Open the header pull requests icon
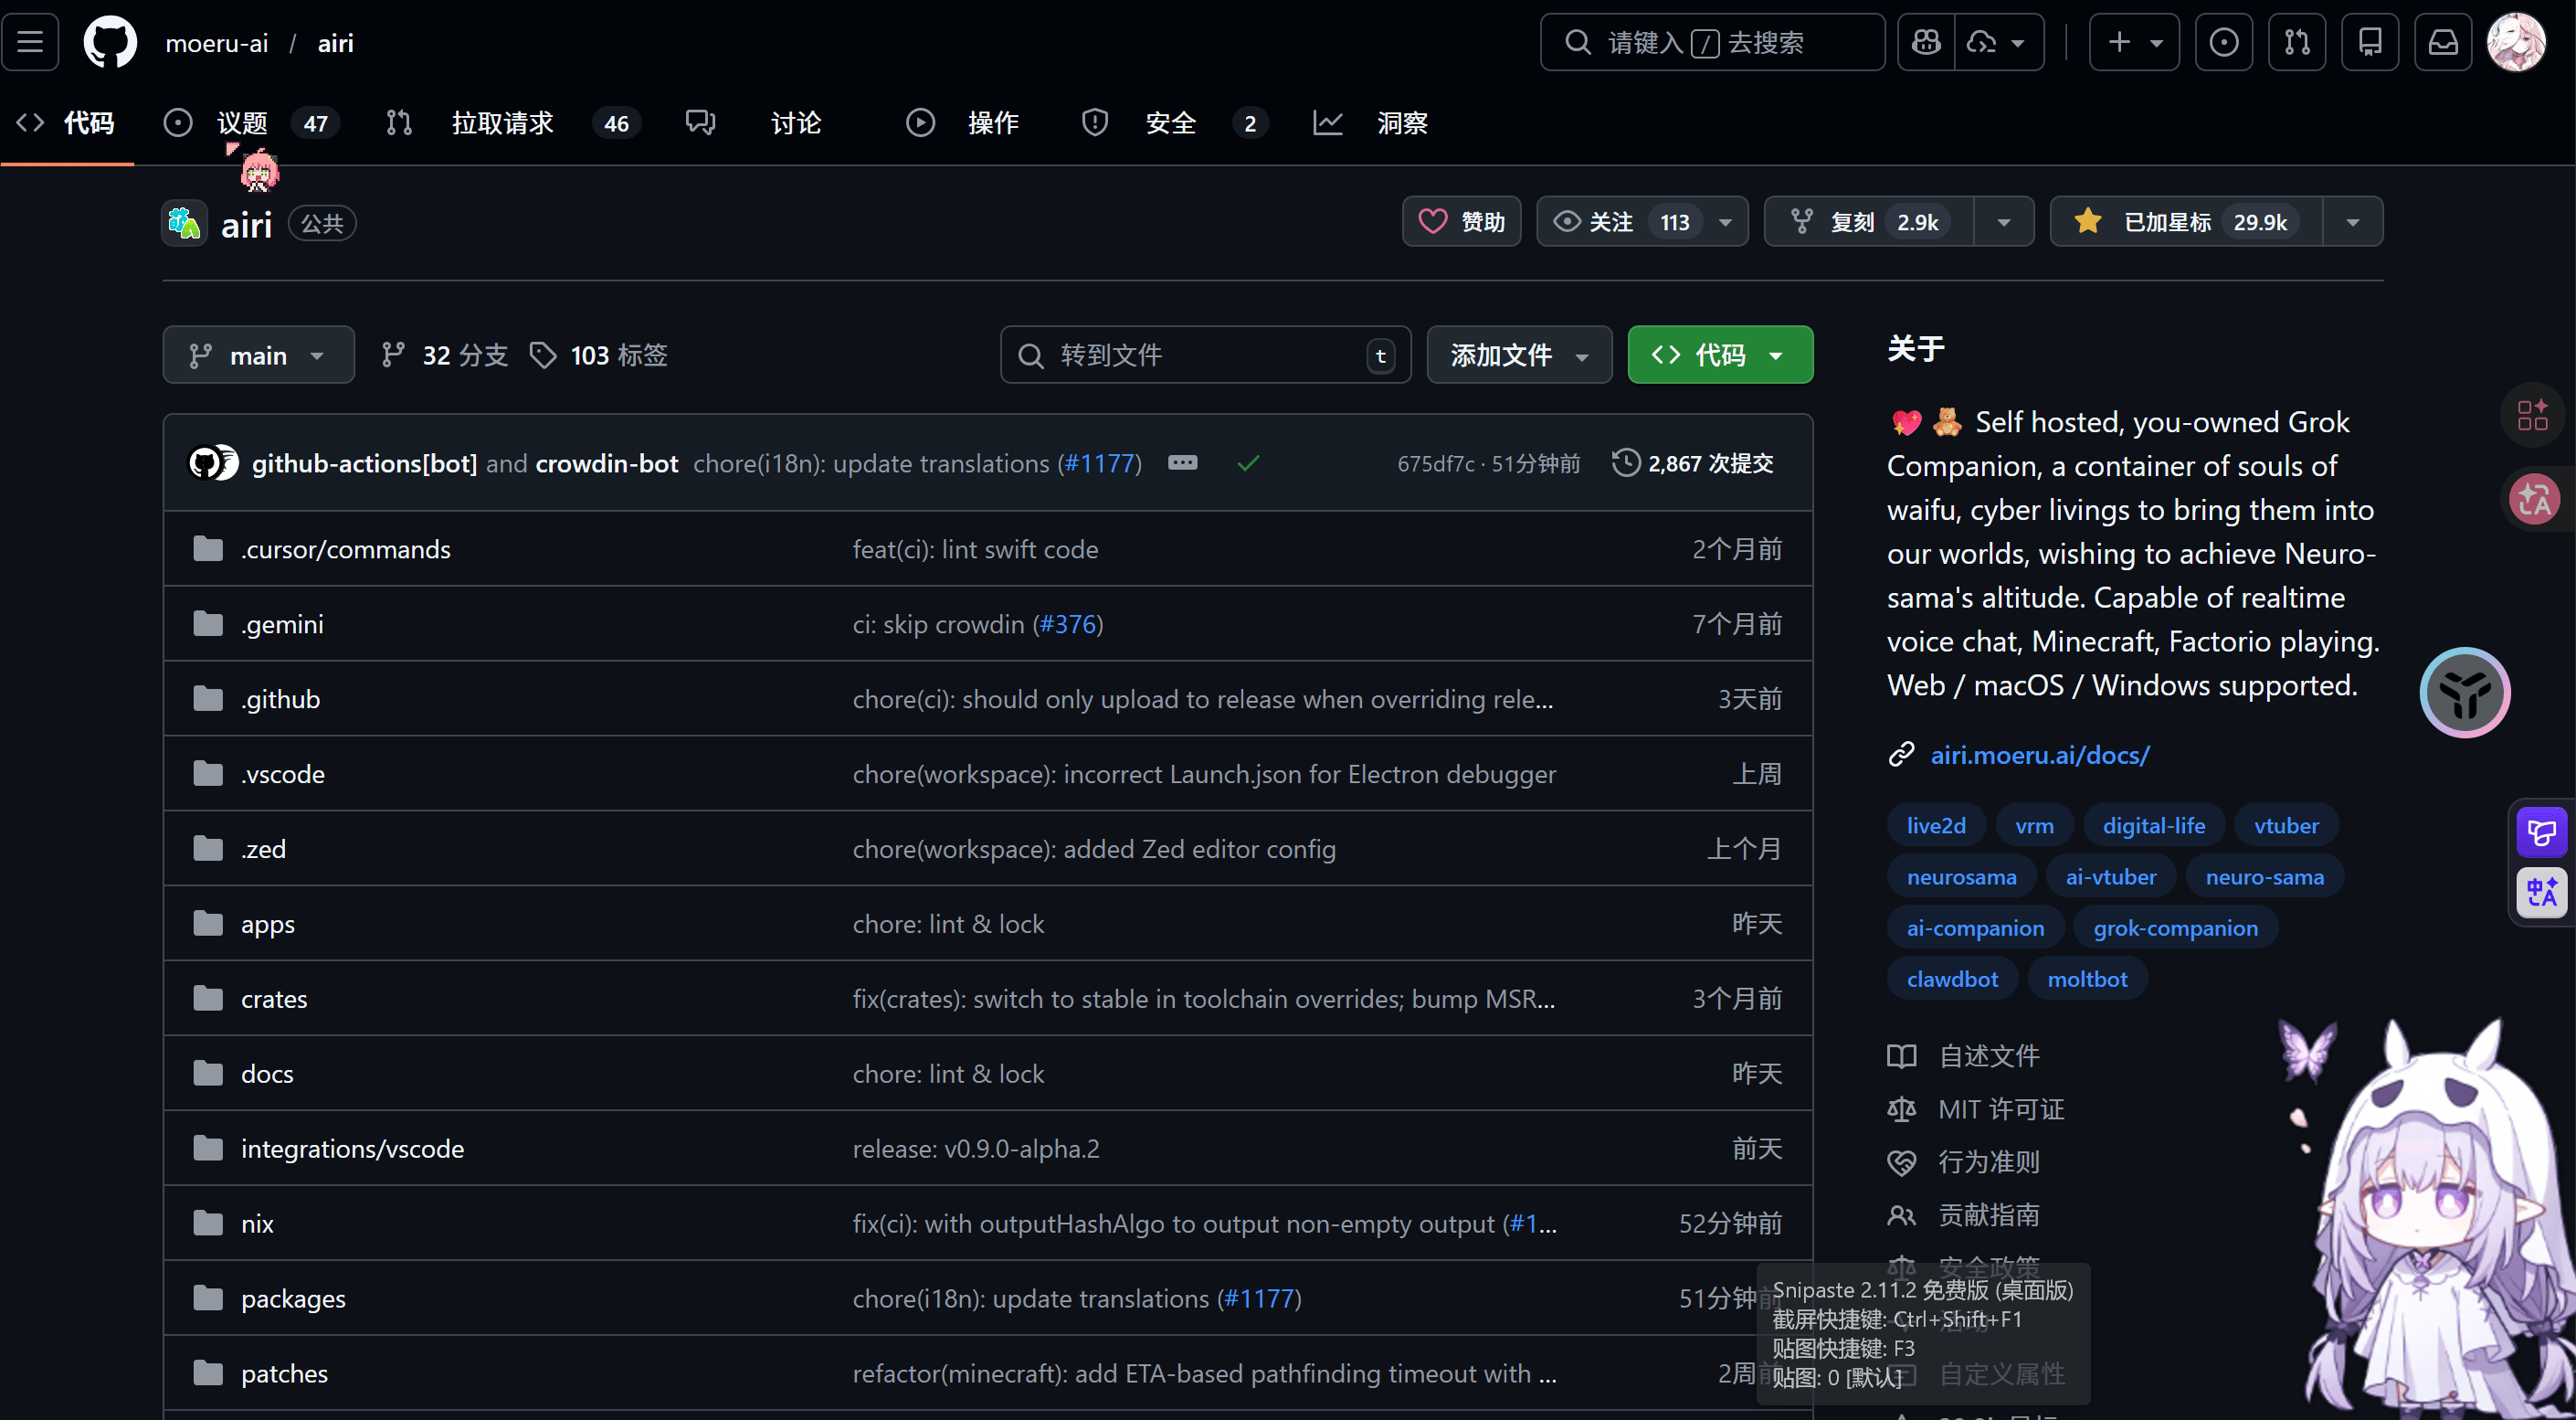 coord(2296,42)
